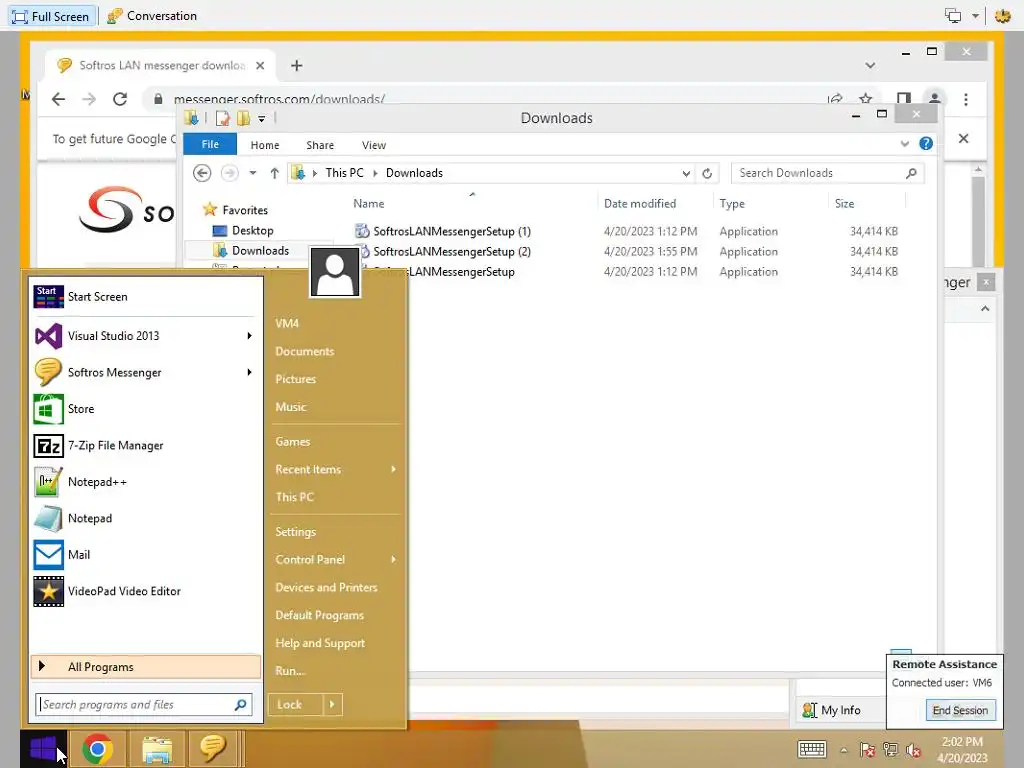Viewport: 1024px width, 768px height.
Task: Open the Lock options arrow
Action: tap(332, 705)
